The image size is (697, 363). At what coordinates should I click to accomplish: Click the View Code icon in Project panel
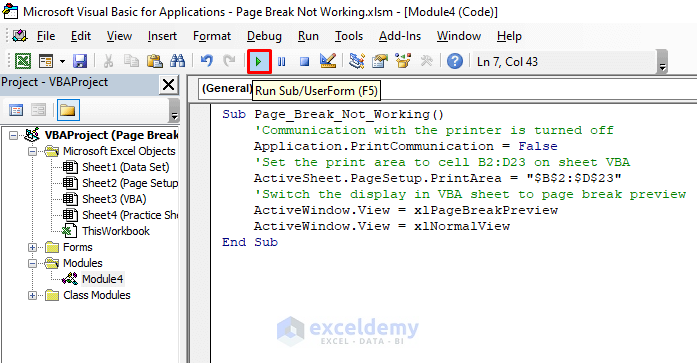tap(16, 110)
